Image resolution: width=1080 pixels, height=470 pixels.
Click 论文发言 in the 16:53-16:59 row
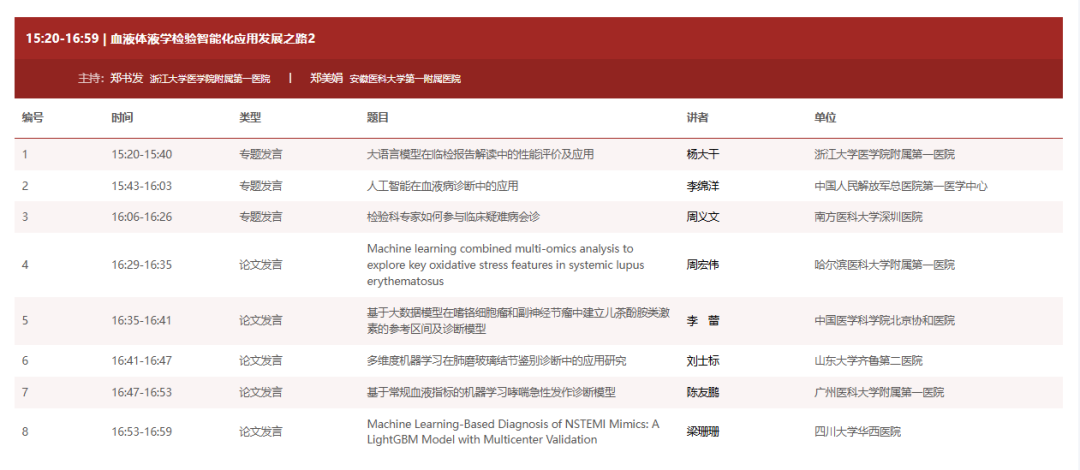click(260, 432)
